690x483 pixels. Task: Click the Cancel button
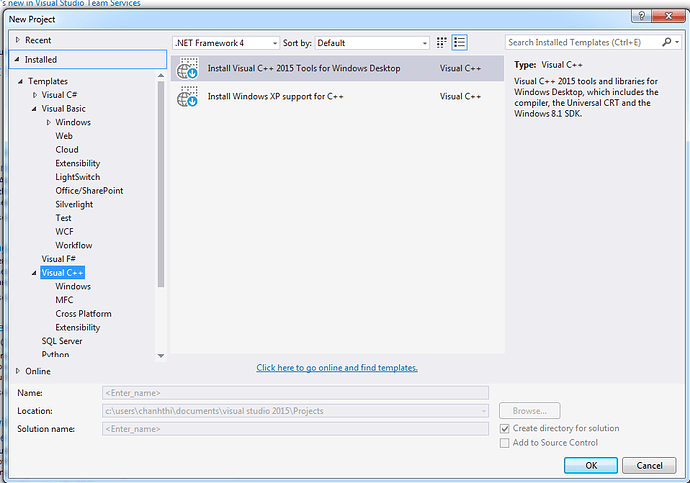(650, 465)
